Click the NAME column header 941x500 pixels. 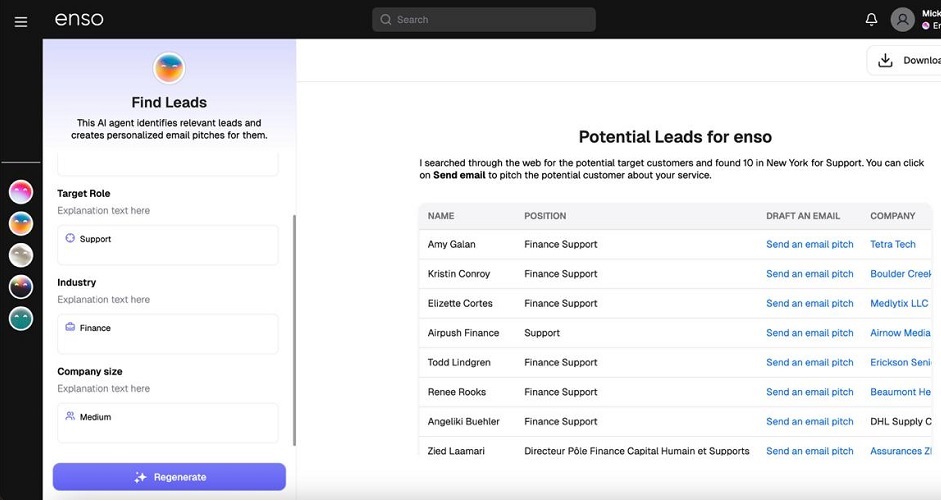click(x=440, y=215)
